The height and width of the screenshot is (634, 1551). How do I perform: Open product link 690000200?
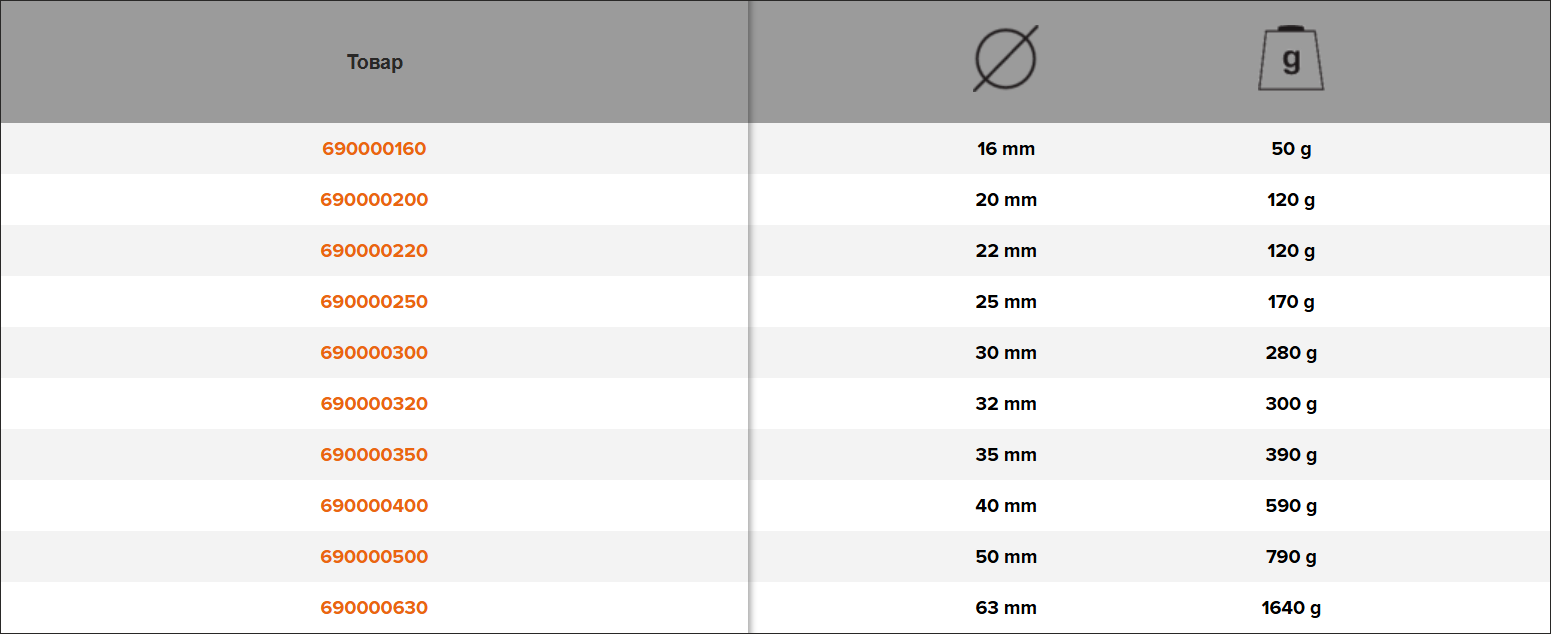pos(374,200)
